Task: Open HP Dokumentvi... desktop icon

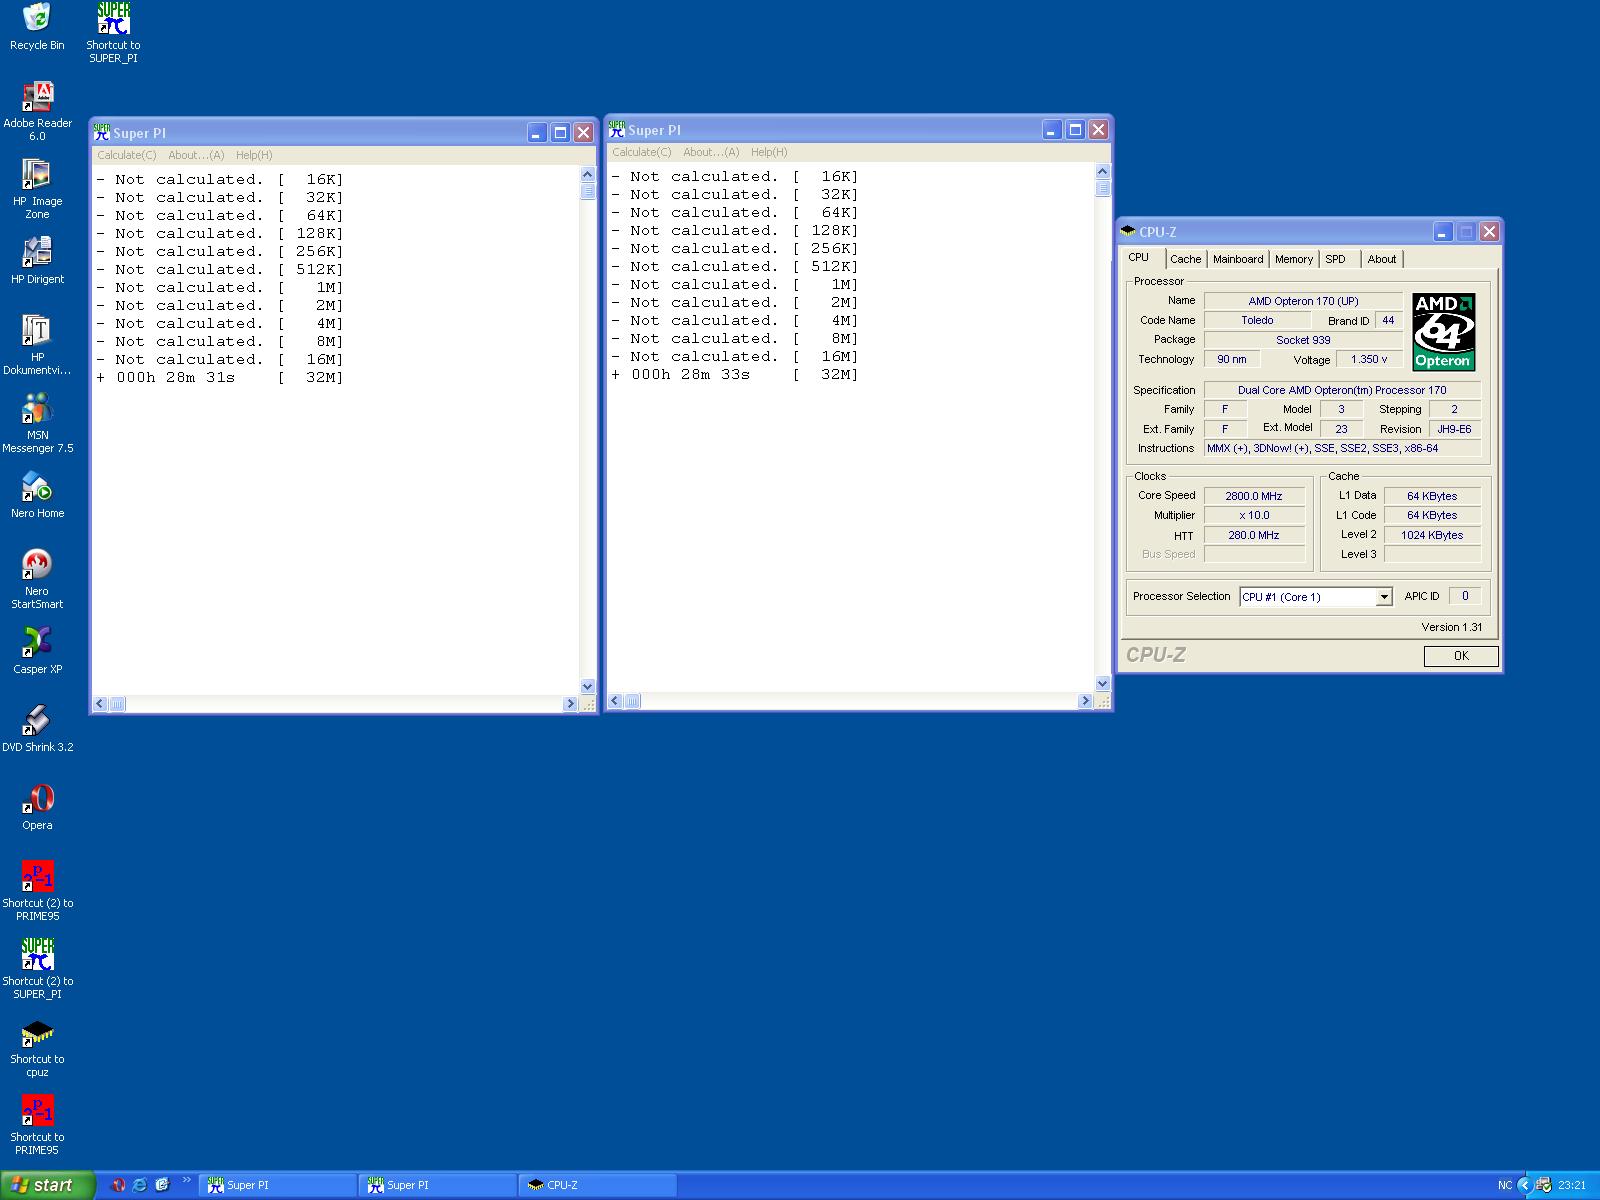Action: 37,345
